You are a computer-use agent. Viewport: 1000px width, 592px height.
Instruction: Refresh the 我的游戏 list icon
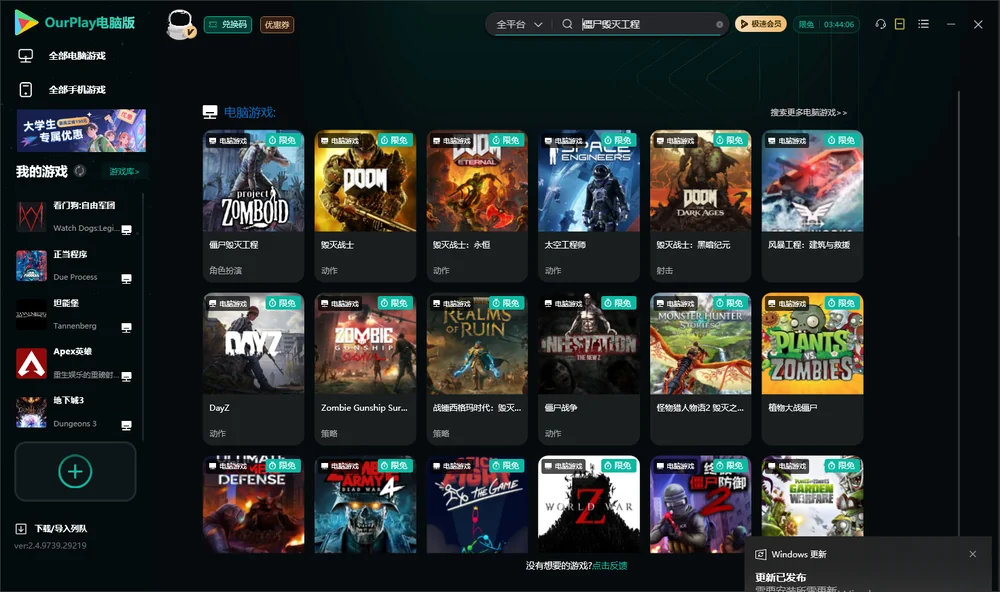tap(80, 171)
